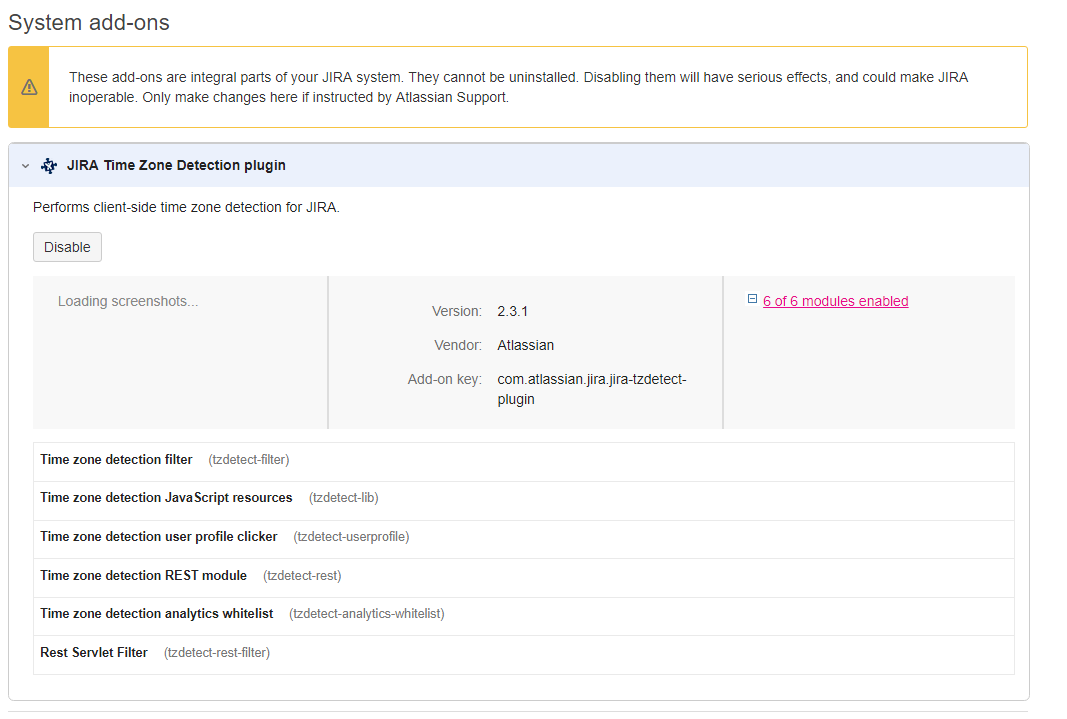
Task: Collapse the JIRA Time Zone Detection plugin row
Action: pos(26,165)
